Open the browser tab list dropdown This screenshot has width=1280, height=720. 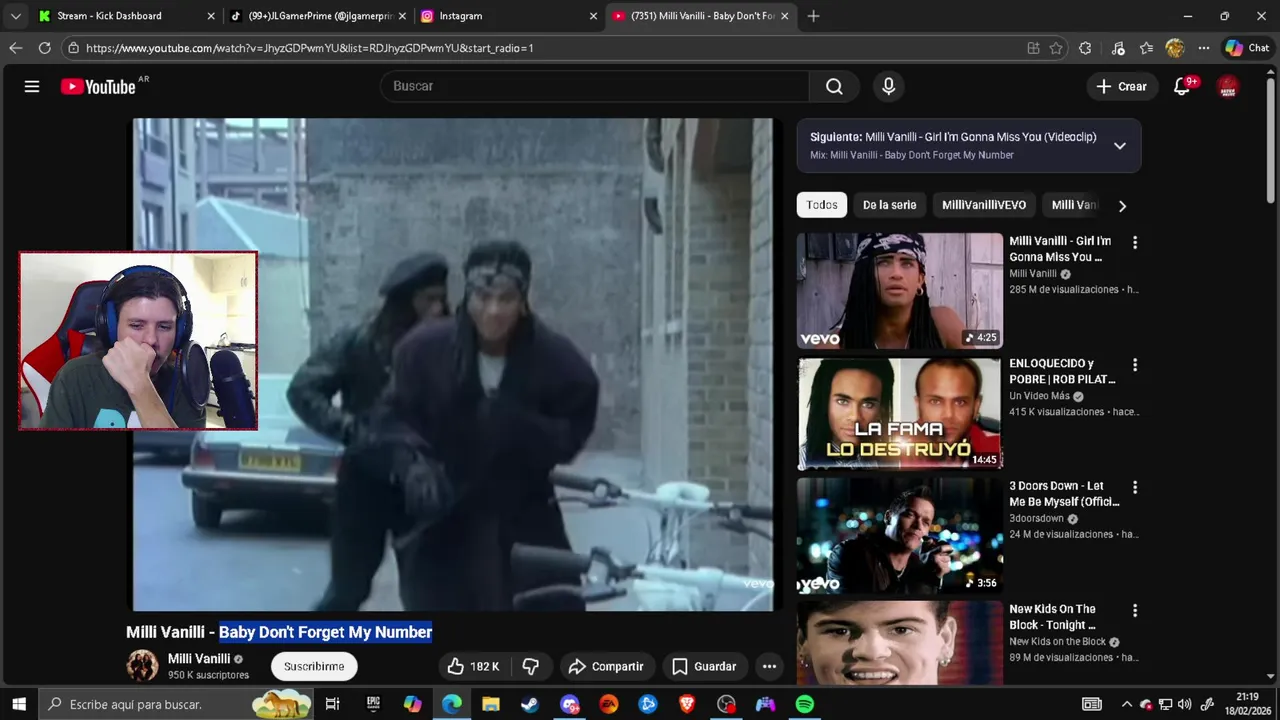(x=15, y=16)
